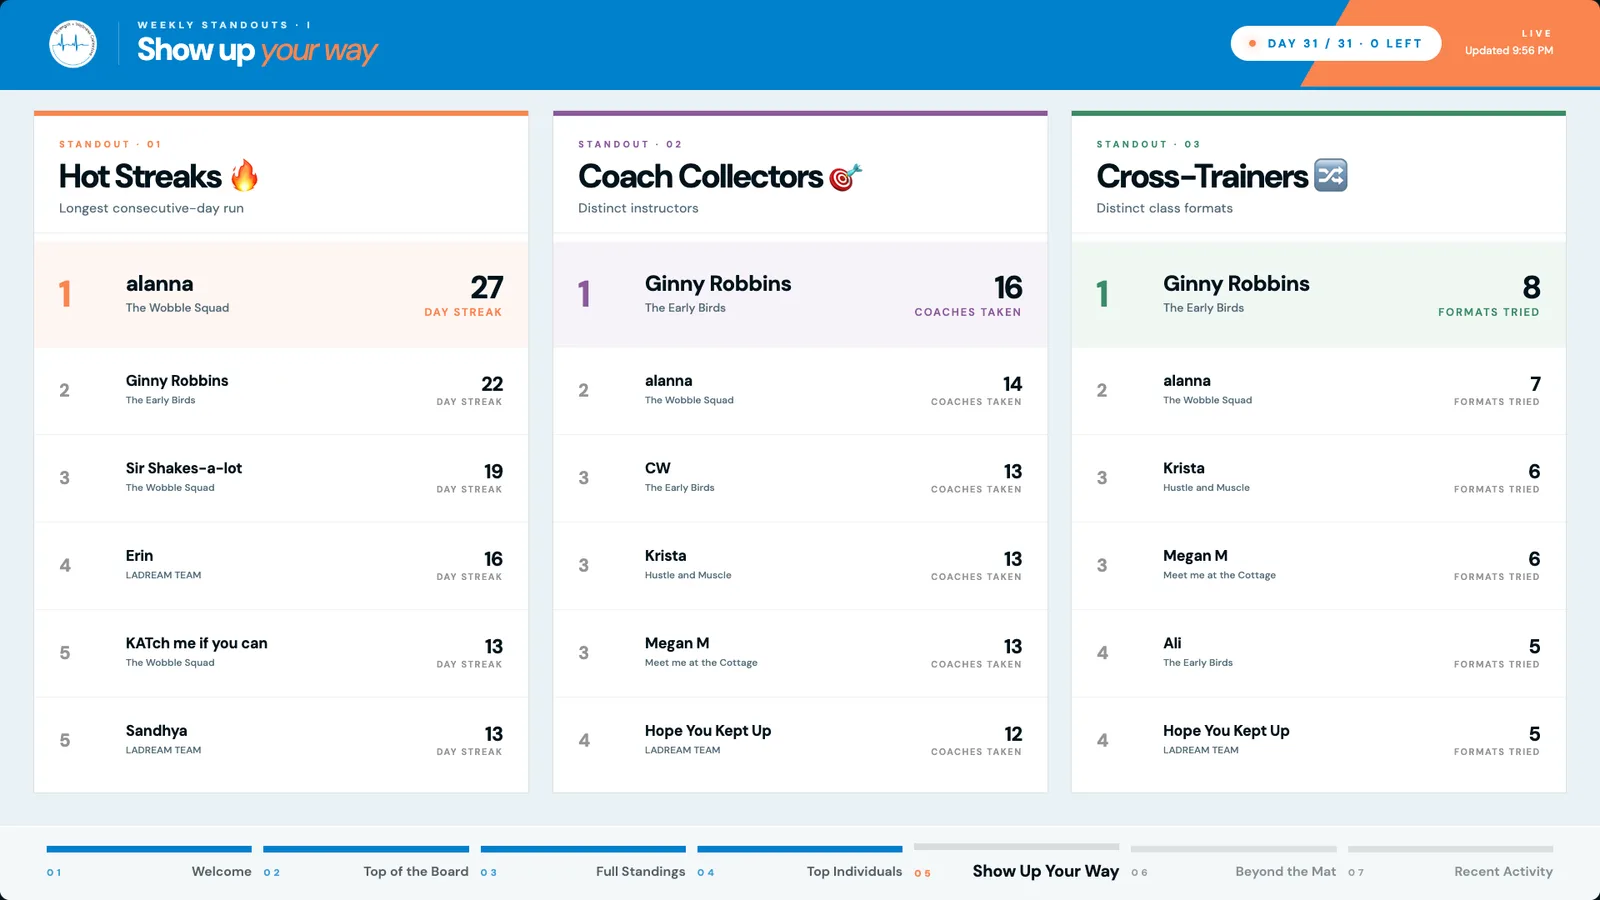Screen dimensions: 1600x900
Task: Select alanna's 27 day streak row
Action: (281, 295)
